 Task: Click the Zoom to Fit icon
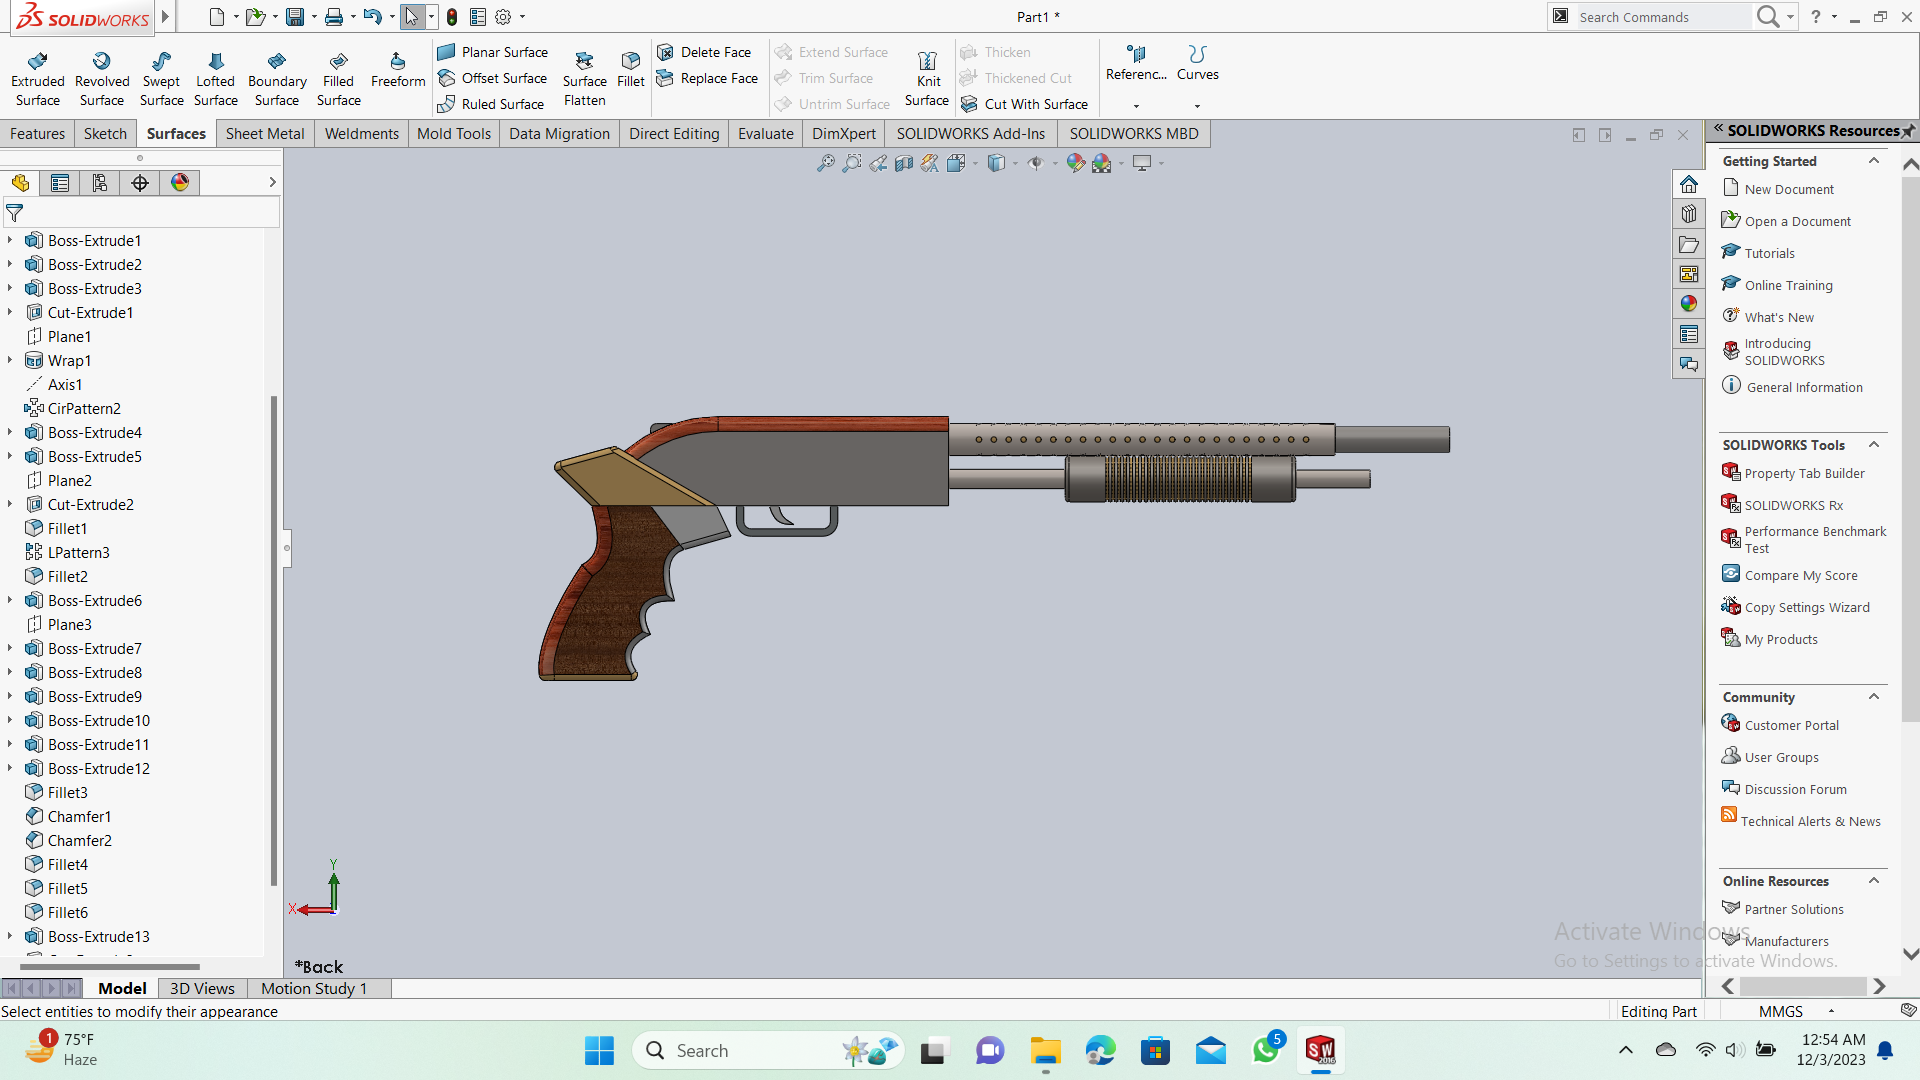tap(825, 163)
